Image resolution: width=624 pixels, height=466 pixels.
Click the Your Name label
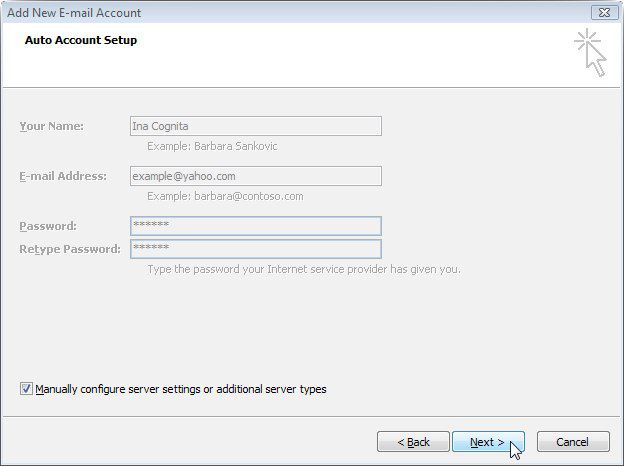(52, 126)
